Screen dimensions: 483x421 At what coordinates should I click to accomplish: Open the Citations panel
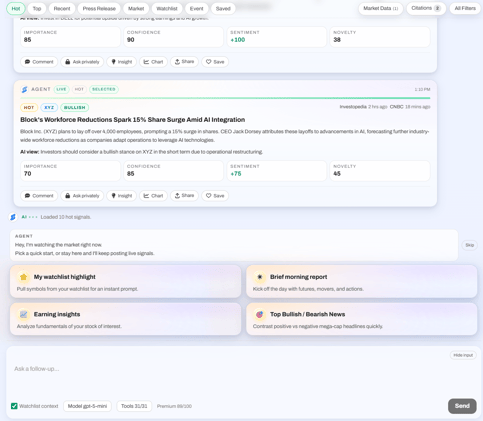click(426, 8)
